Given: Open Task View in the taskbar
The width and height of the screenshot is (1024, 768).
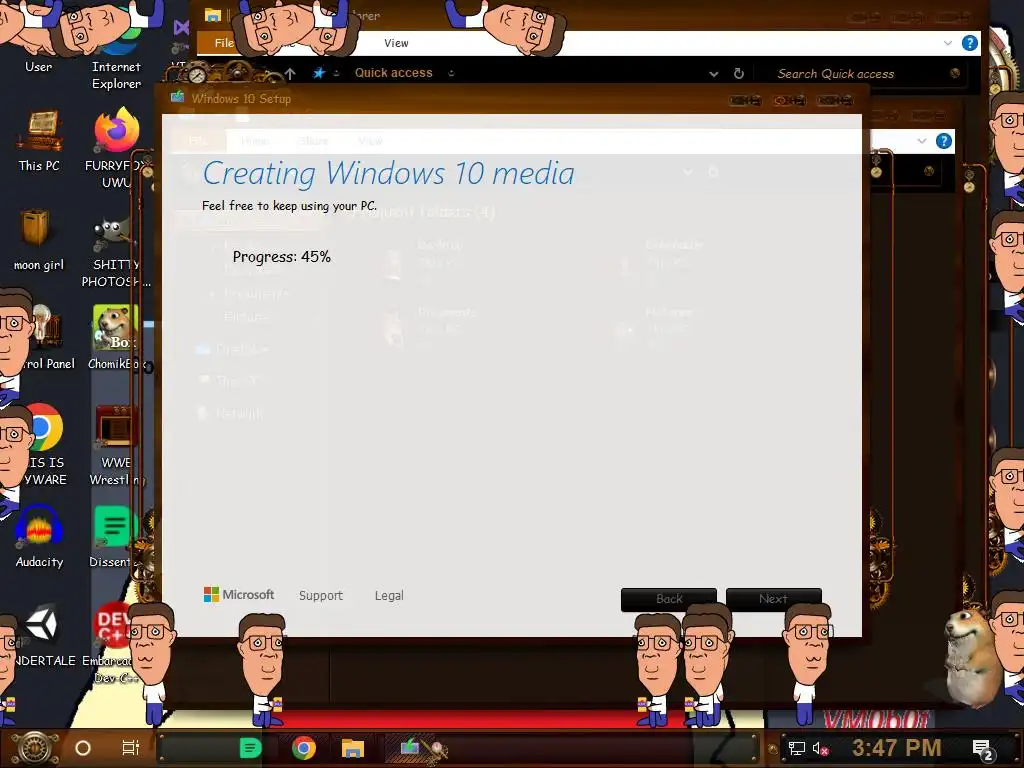Looking at the screenshot, I should tap(131, 748).
